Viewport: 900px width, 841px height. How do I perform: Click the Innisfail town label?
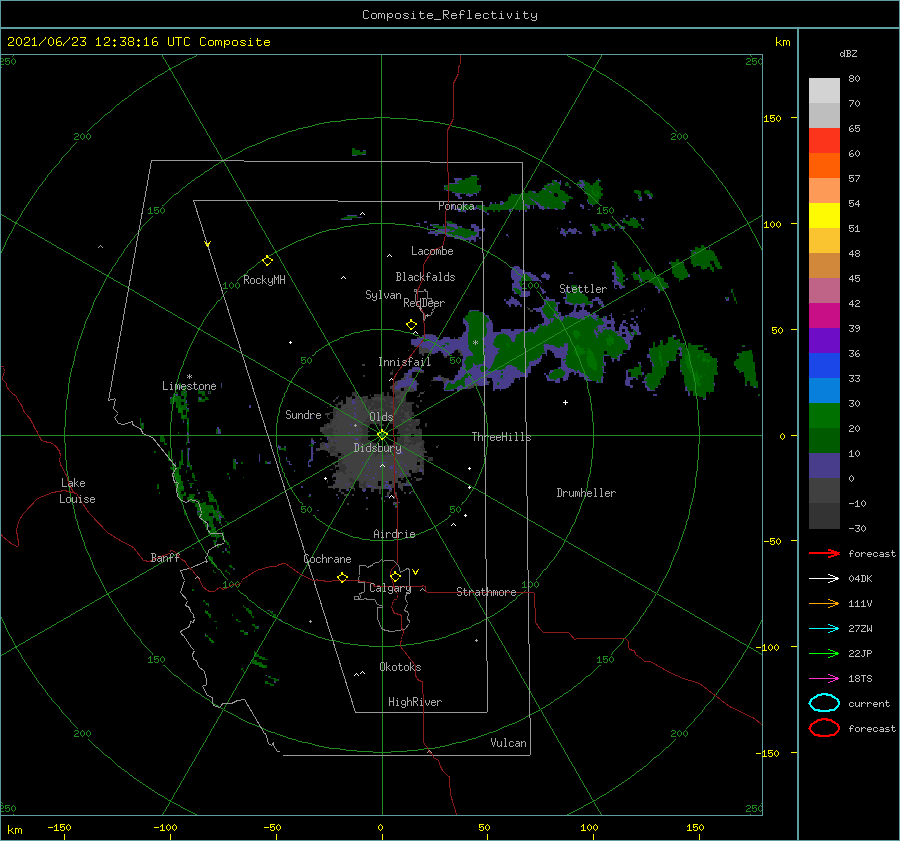(x=404, y=362)
